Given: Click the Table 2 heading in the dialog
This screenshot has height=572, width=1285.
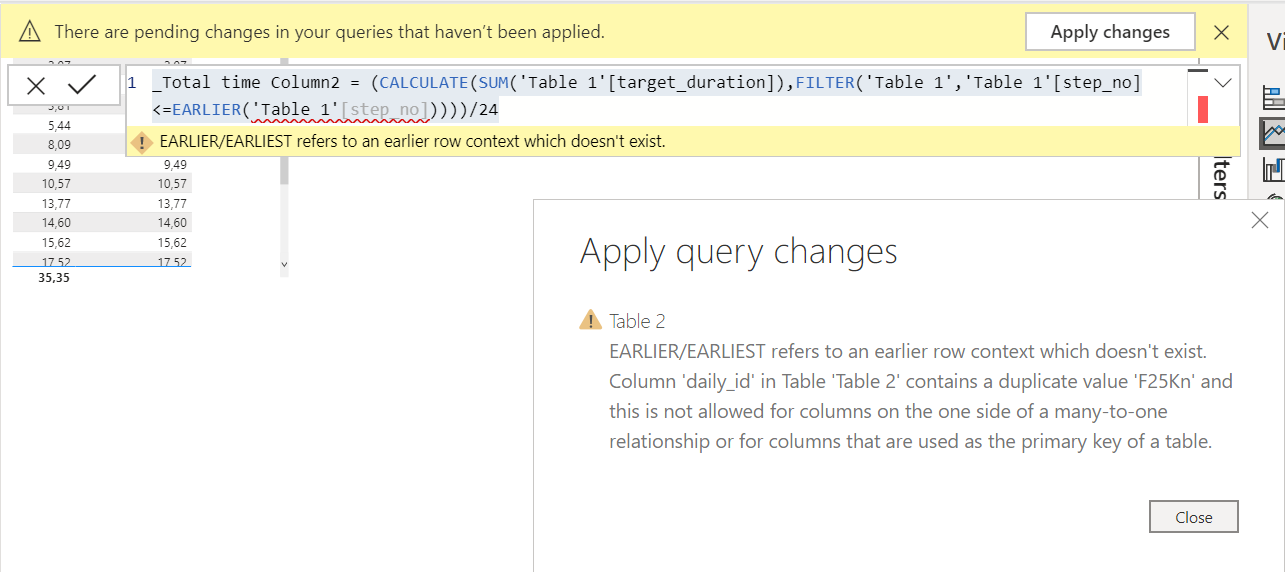Looking at the screenshot, I should (637, 321).
